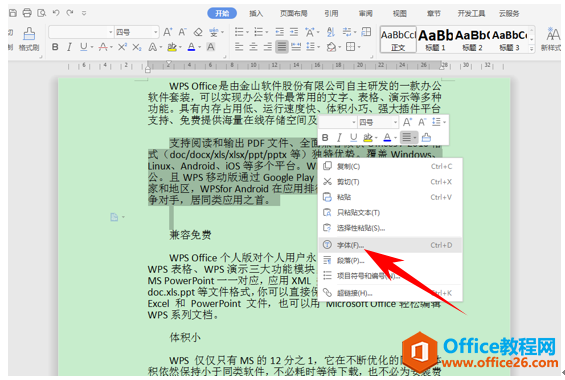Apply the 标题 1 style
Viewport: 565px width, 380px height.
(435, 39)
